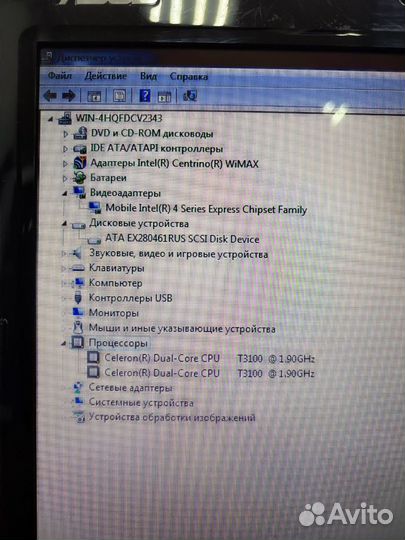Click the DVD и CD-ROM drive icon

tap(80, 133)
